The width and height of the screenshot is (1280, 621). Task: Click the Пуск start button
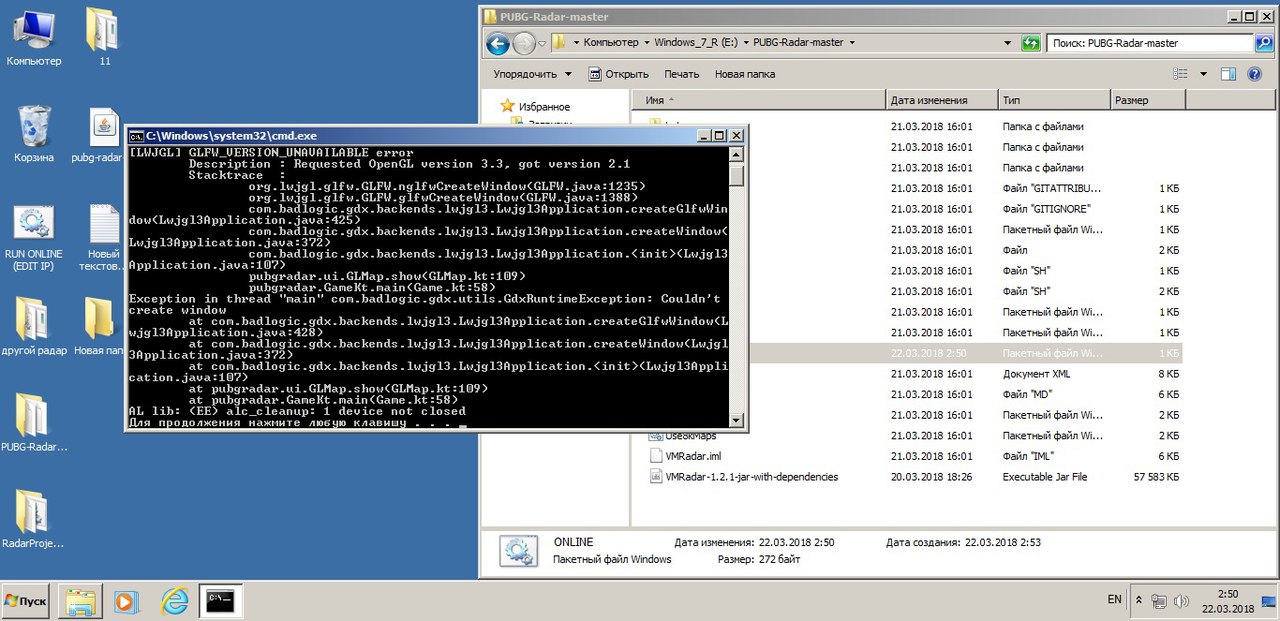[27, 601]
